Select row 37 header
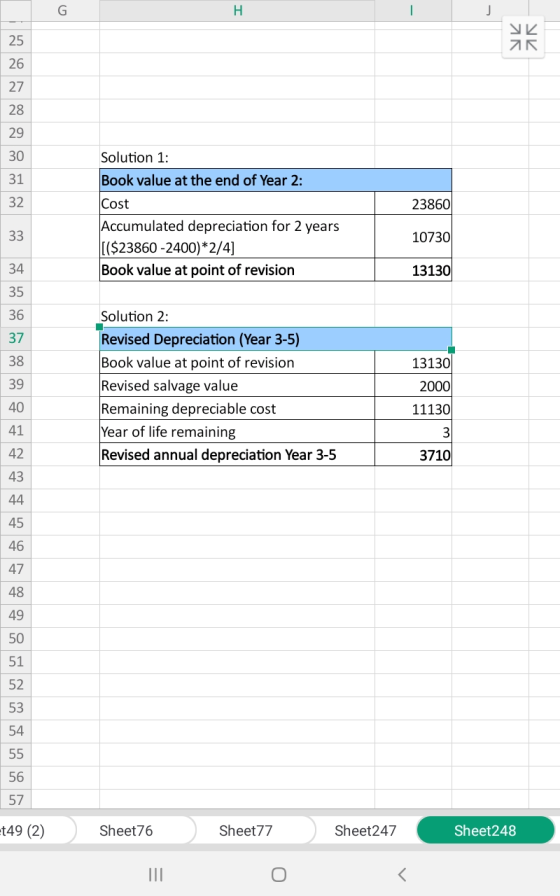Image resolution: width=560 pixels, height=896 pixels. click(x=15, y=338)
